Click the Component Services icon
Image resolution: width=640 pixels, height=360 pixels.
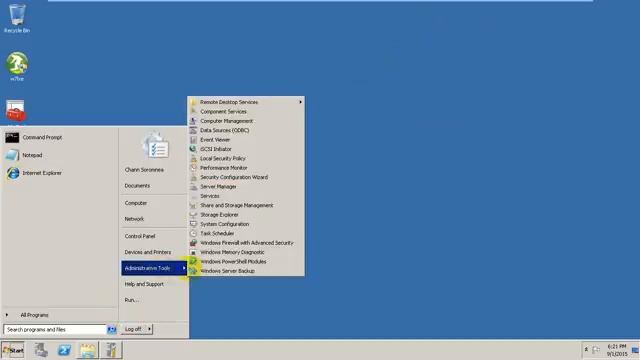pyautogui.click(x=193, y=111)
